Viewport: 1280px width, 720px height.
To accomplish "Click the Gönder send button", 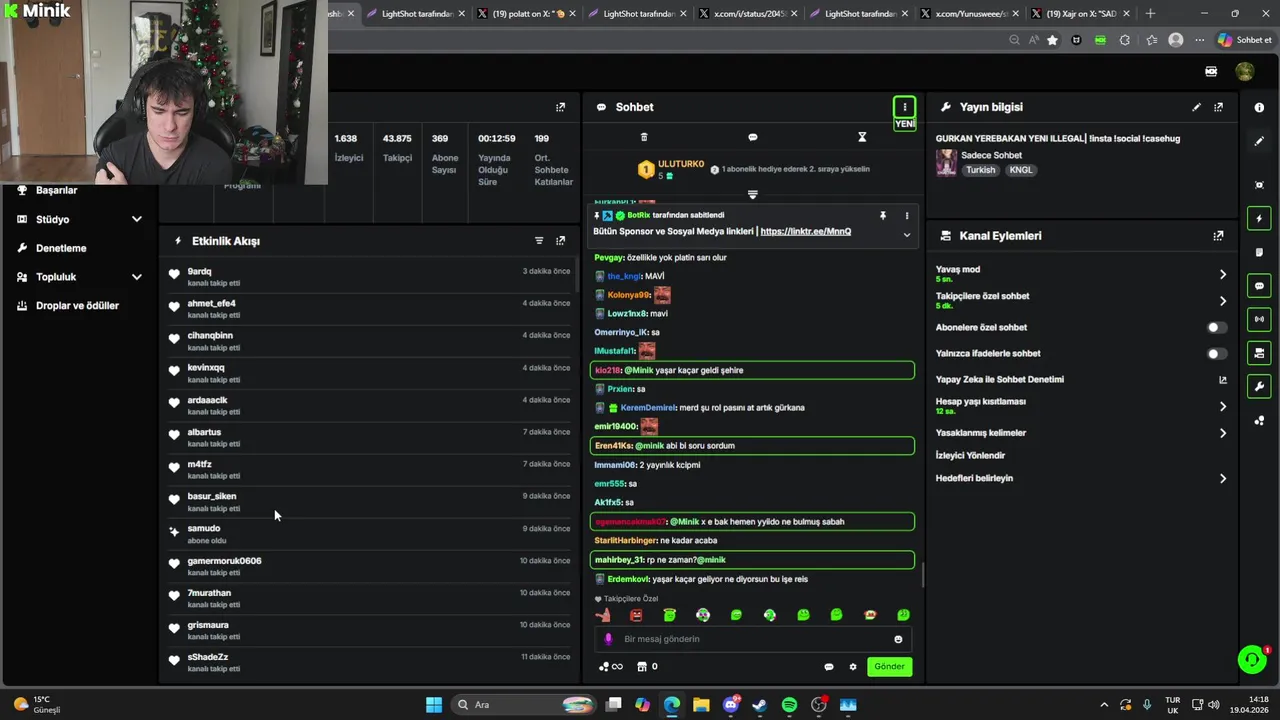I will 889,666.
